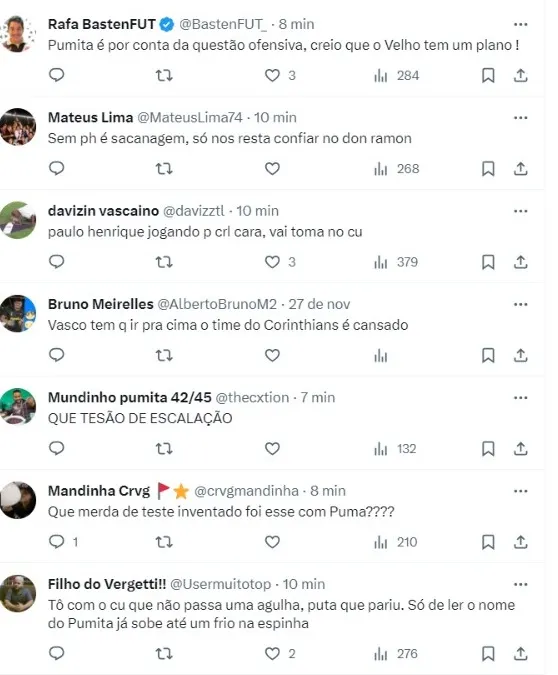
Task: Retweet Mateus Lima's post
Action: (164, 168)
